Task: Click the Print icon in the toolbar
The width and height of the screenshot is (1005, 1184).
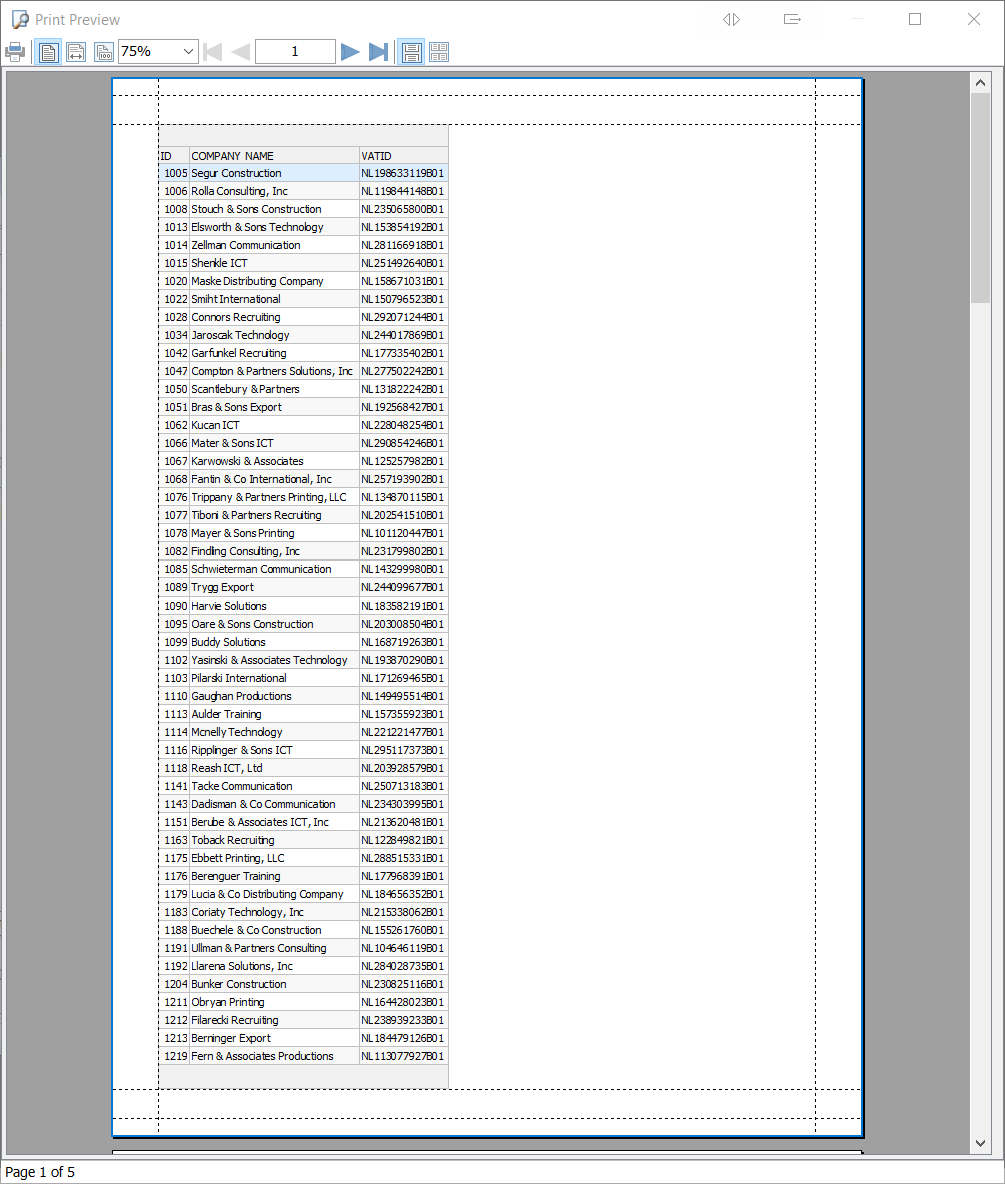Action: click(x=15, y=52)
